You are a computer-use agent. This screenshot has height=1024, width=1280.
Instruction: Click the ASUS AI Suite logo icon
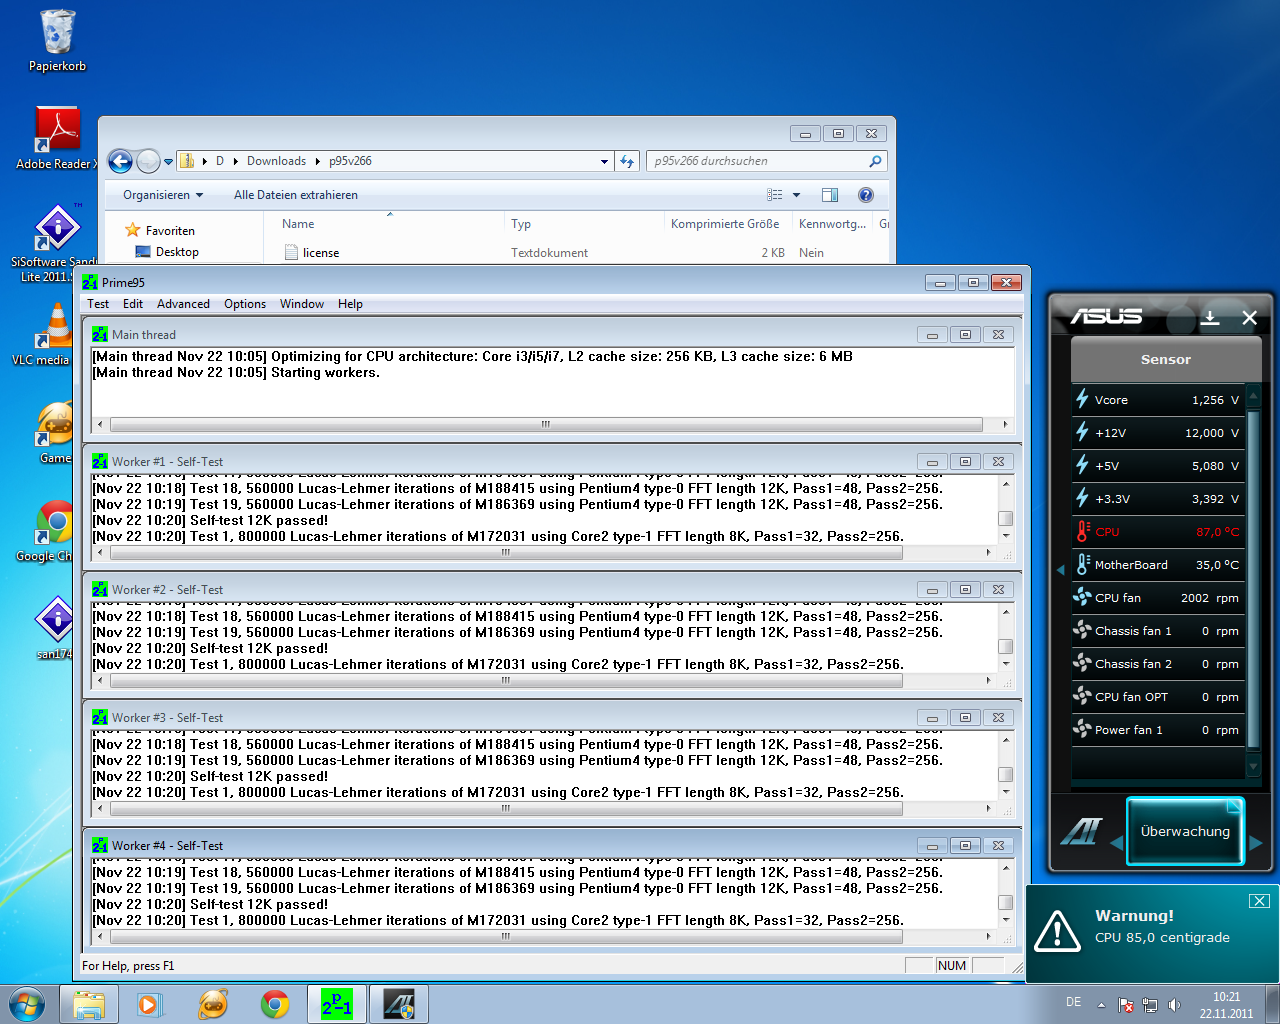pos(1081,831)
